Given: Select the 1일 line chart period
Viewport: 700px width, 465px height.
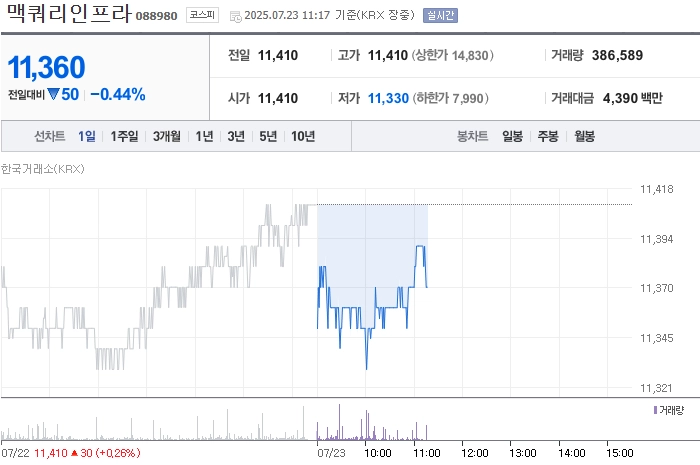Looking at the screenshot, I should 87,136.
